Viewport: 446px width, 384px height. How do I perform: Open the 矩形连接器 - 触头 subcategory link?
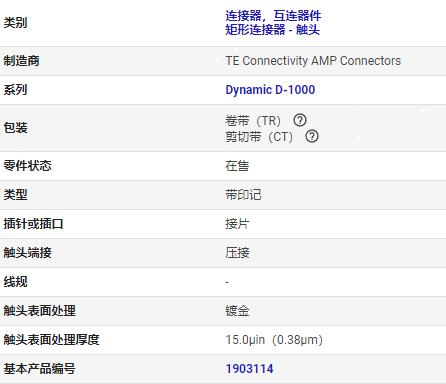click(x=272, y=30)
